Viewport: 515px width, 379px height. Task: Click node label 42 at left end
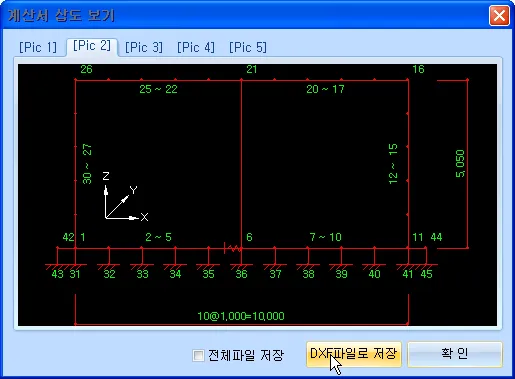pyautogui.click(x=69, y=237)
